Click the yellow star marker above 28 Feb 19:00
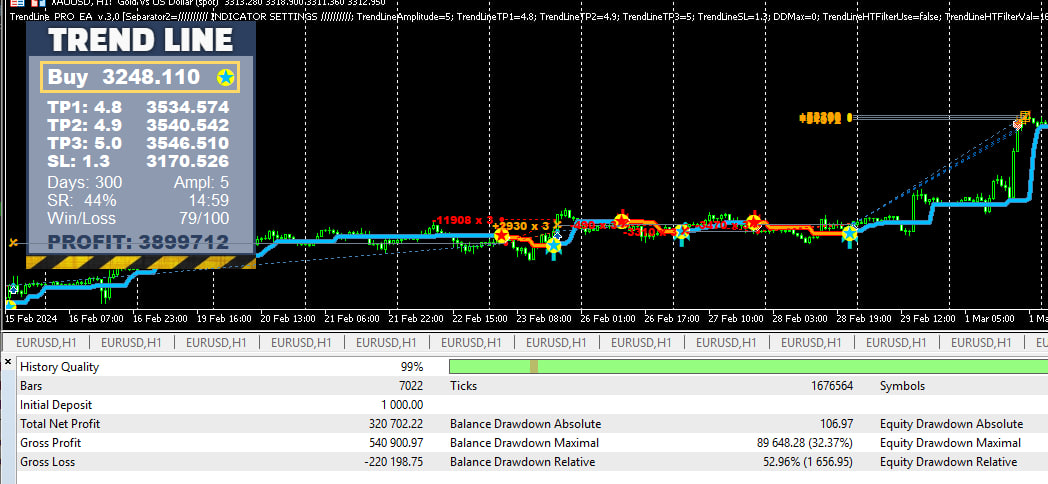 [x=849, y=234]
